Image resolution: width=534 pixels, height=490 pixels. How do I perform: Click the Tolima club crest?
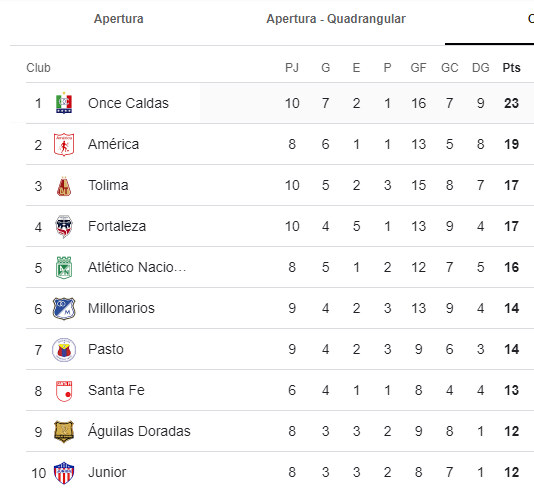point(64,186)
